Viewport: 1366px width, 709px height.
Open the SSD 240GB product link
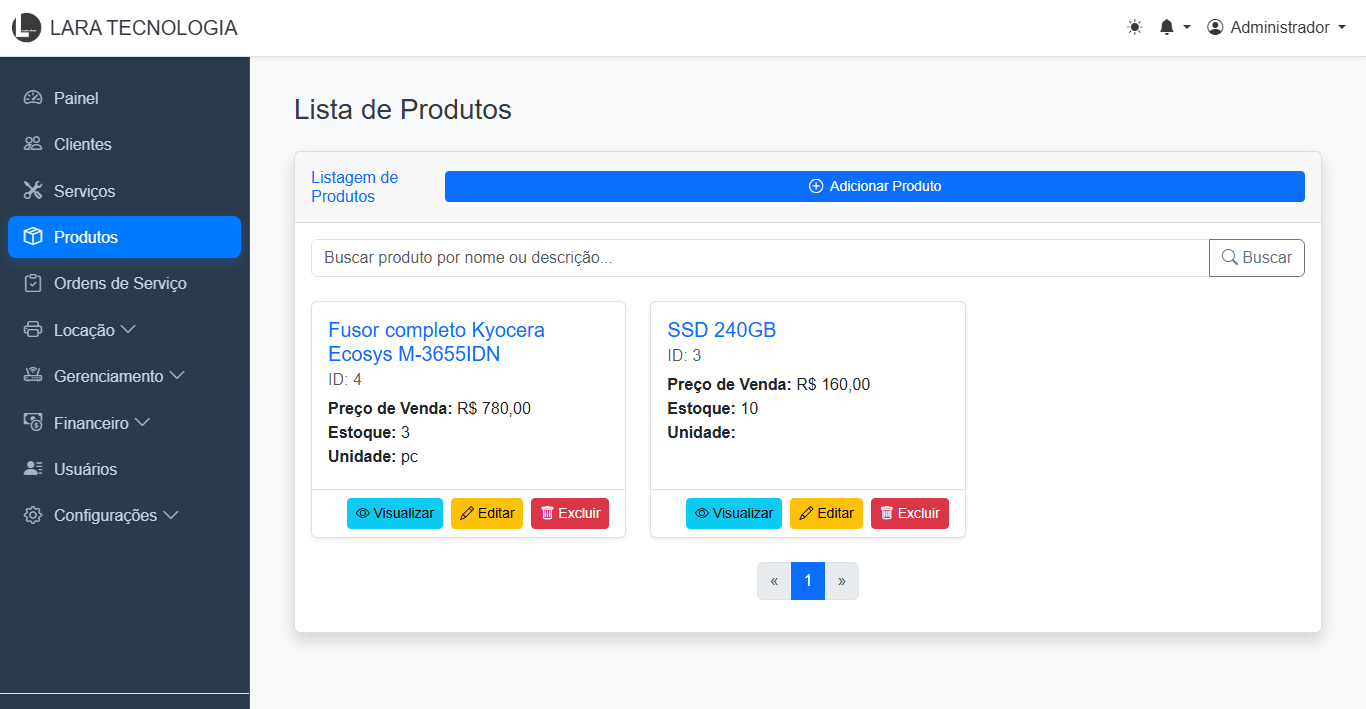pyautogui.click(x=721, y=329)
